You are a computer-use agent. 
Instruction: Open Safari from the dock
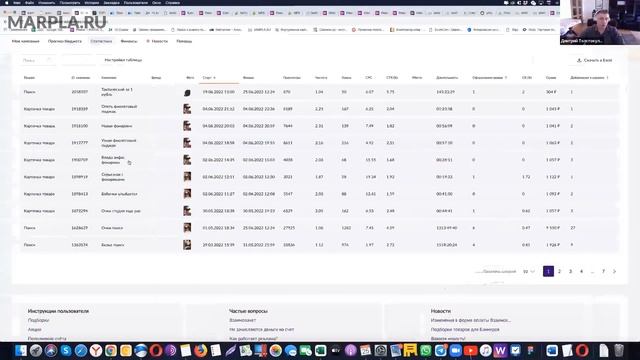point(81,351)
